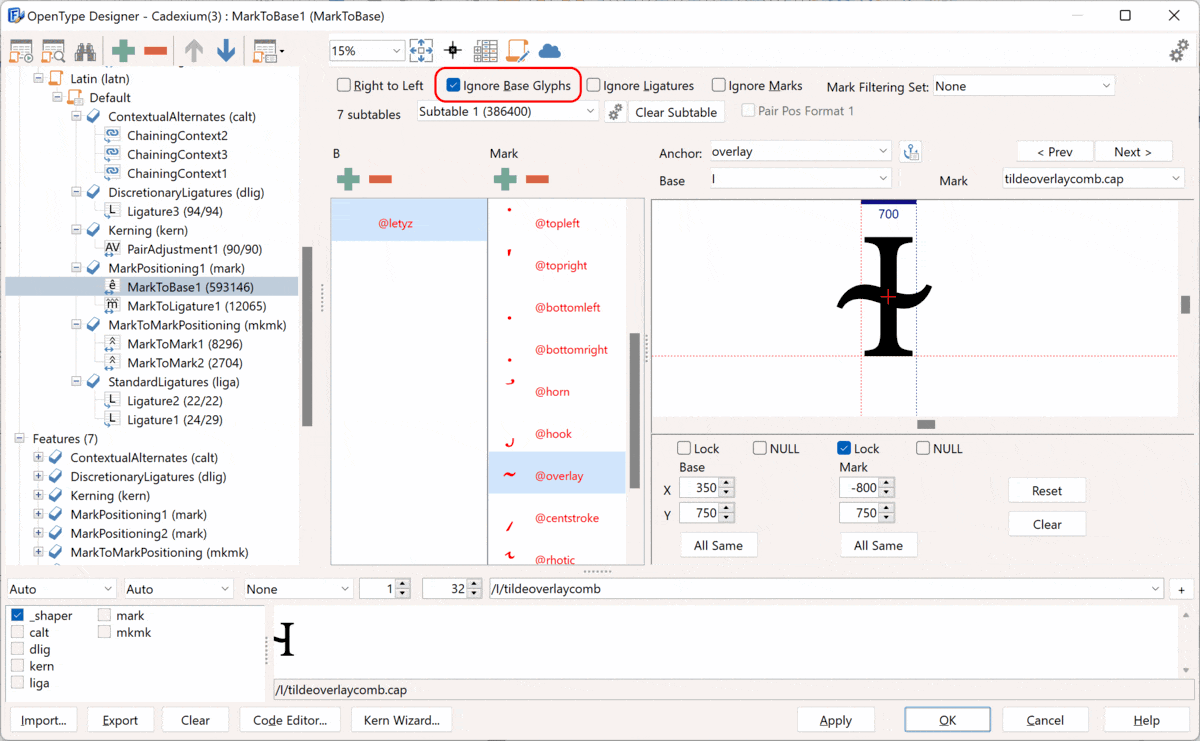Screen dimensions: 1200x741
Task: Click Clear Subtable button
Action: click(676, 112)
